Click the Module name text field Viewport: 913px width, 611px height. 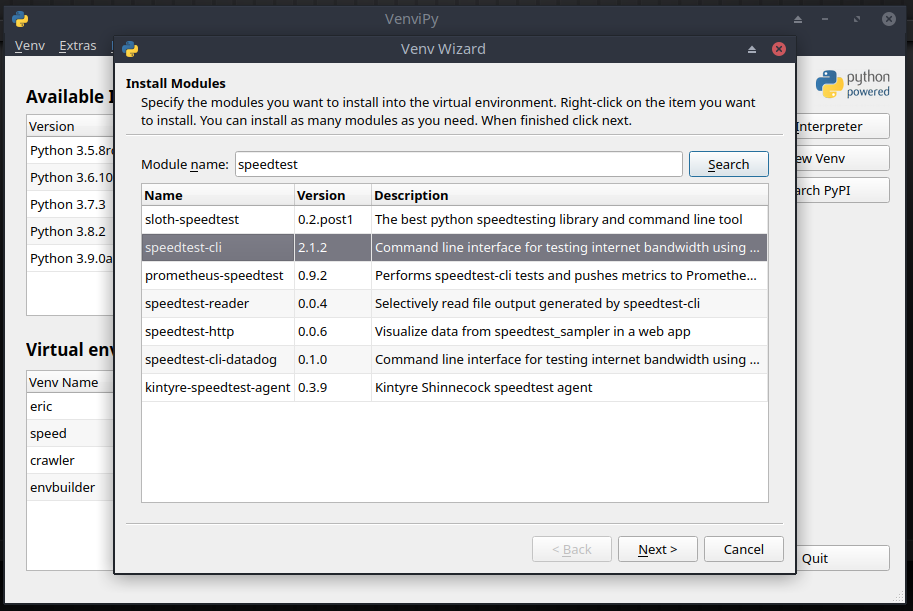click(459, 164)
